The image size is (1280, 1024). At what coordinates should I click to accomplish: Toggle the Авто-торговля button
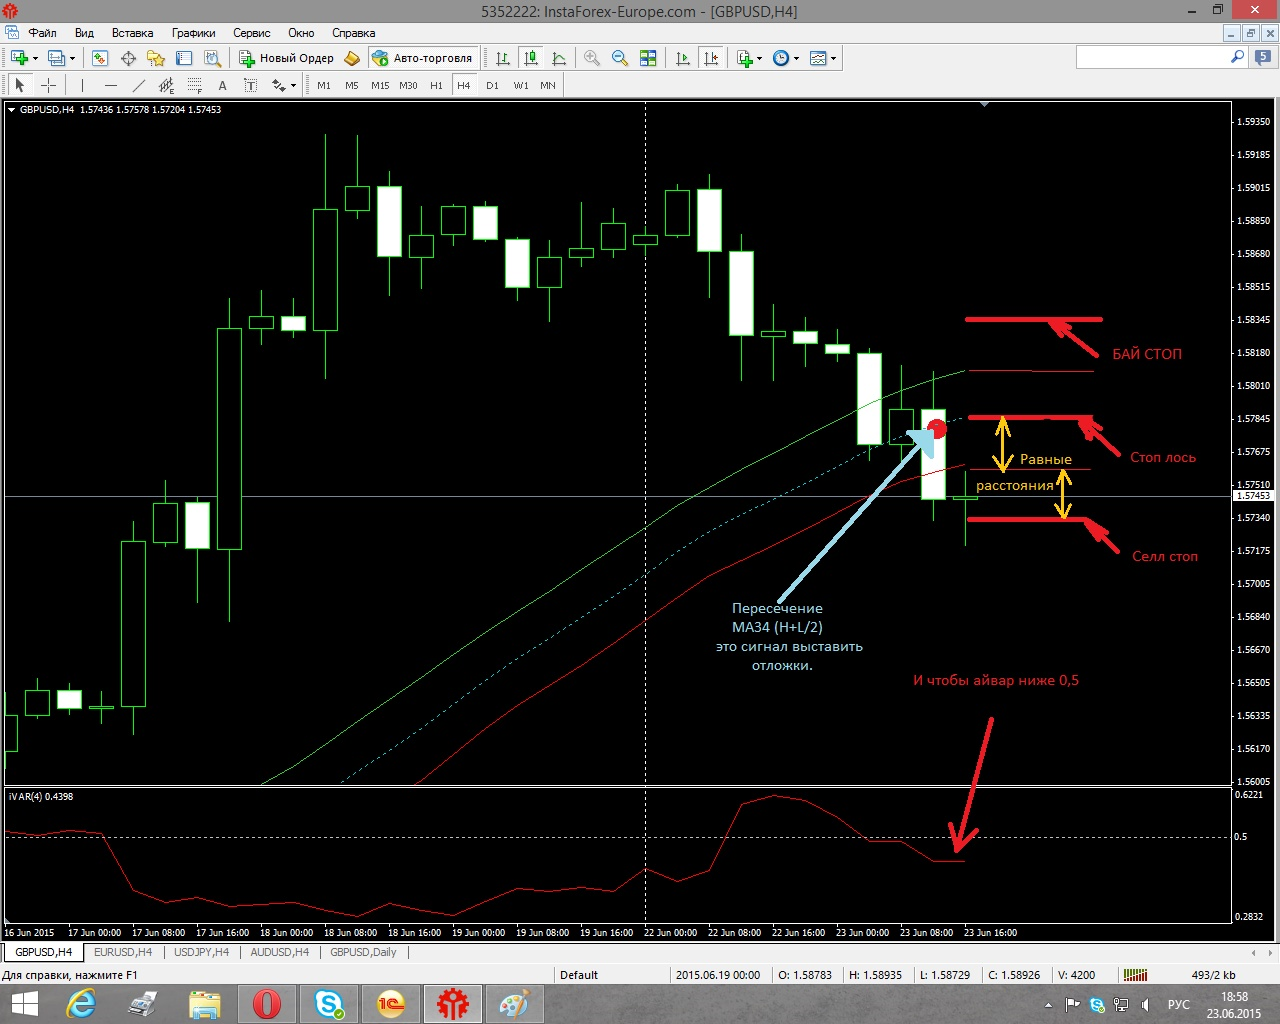point(422,58)
